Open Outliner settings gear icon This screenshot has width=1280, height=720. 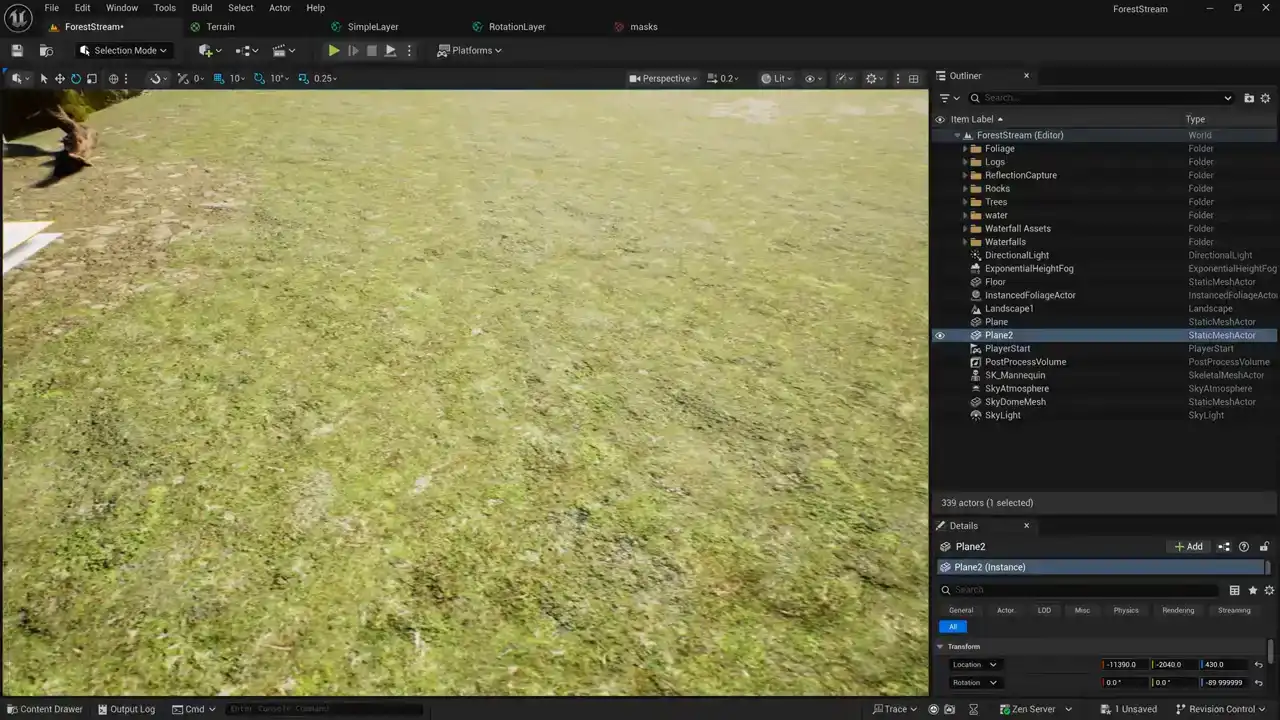tap(1265, 98)
